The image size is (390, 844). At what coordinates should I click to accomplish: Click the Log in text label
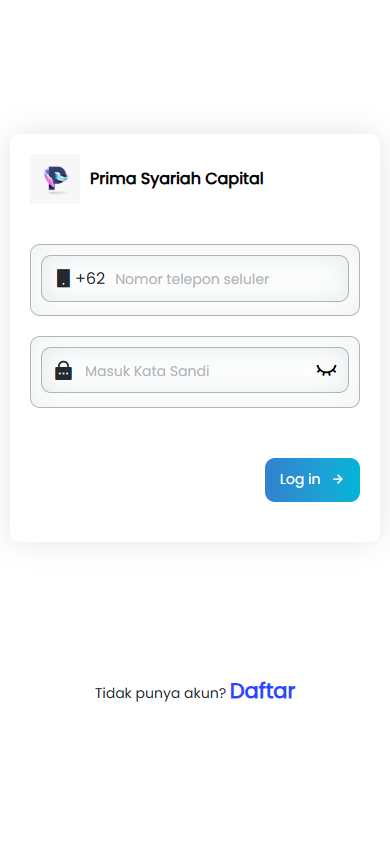point(300,479)
